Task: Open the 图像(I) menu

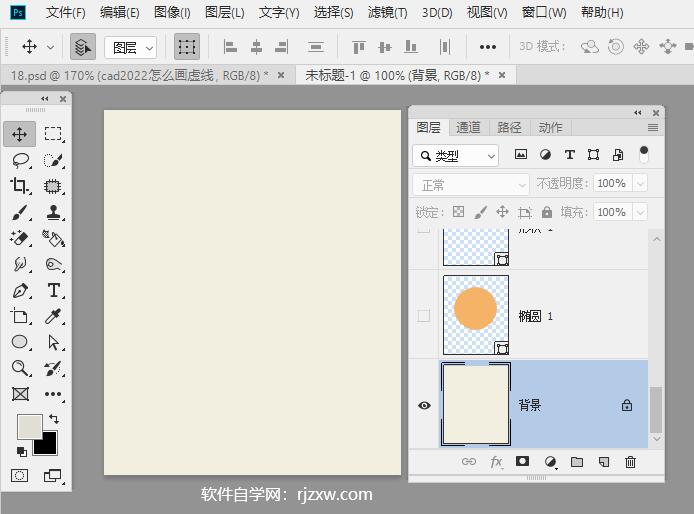Action: 172,12
